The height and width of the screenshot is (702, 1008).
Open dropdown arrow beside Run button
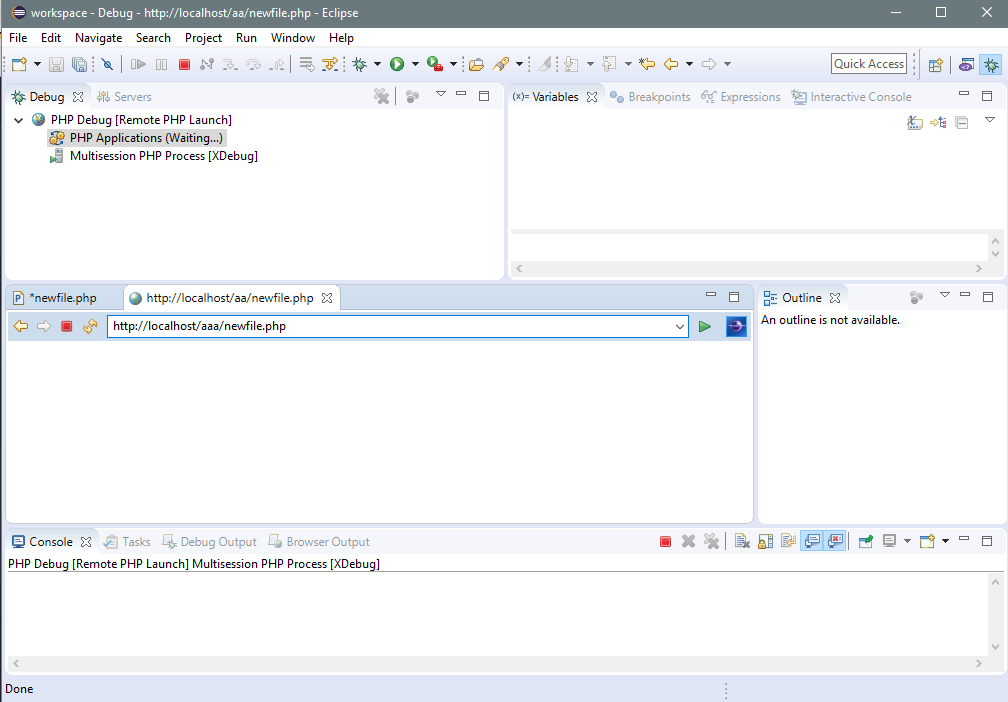(x=415, y=64)
